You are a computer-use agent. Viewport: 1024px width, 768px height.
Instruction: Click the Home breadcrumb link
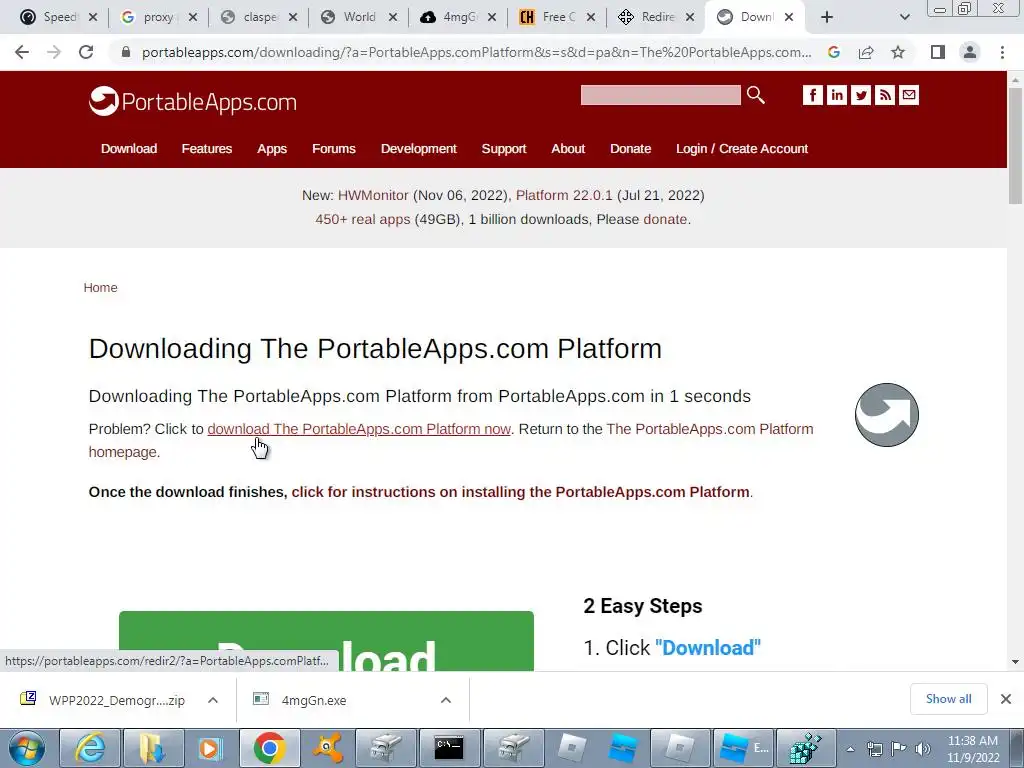101,288
